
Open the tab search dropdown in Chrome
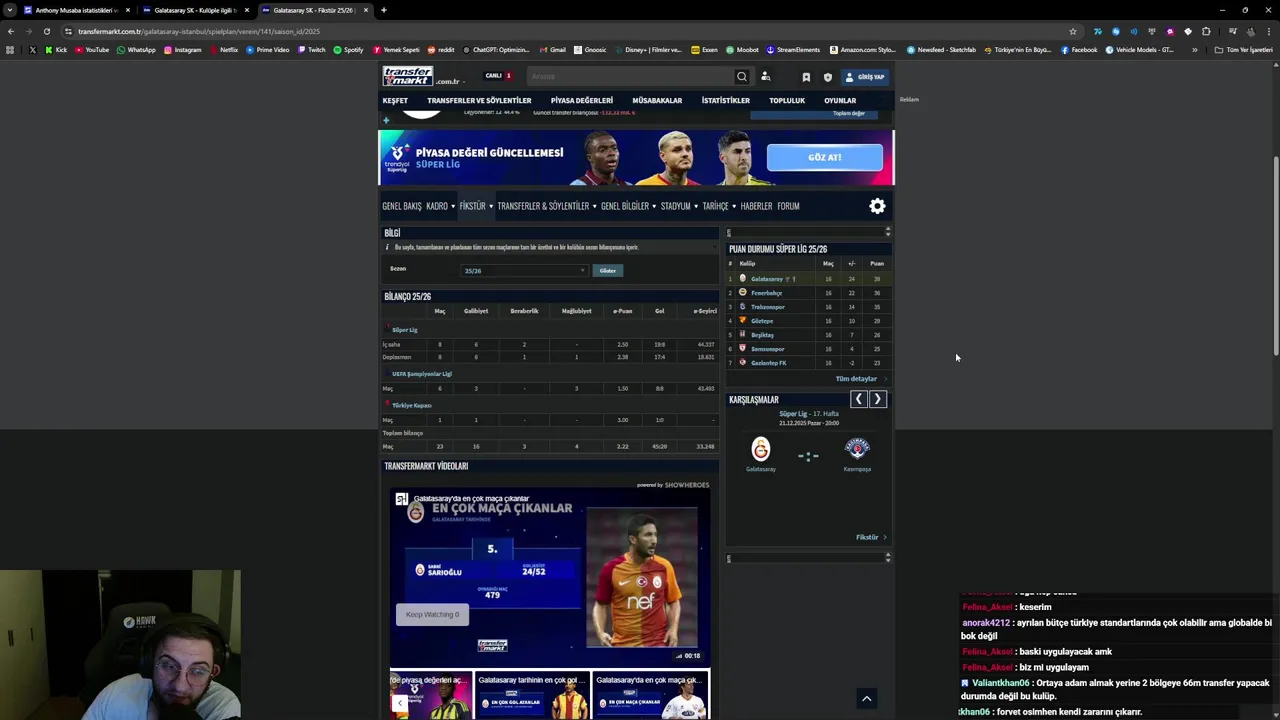pyautogui.click(x=9, y=10)
